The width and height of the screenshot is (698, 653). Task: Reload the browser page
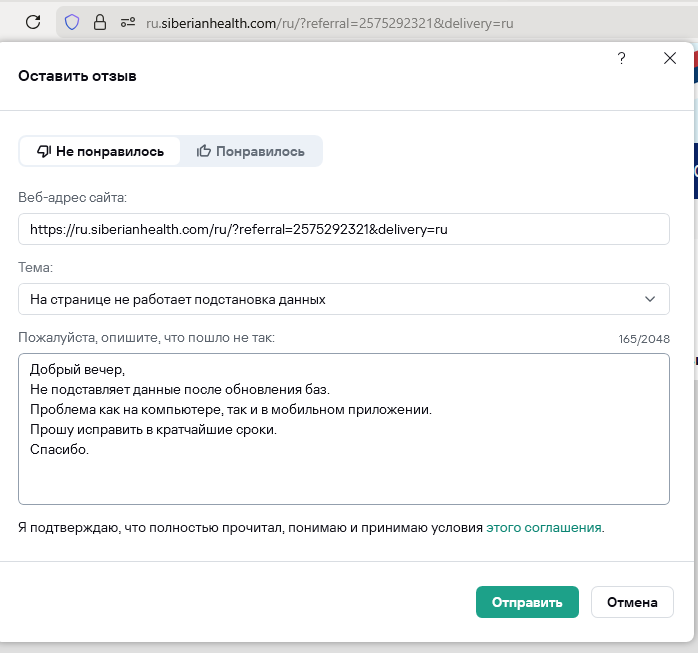click(x=33, y=21)
